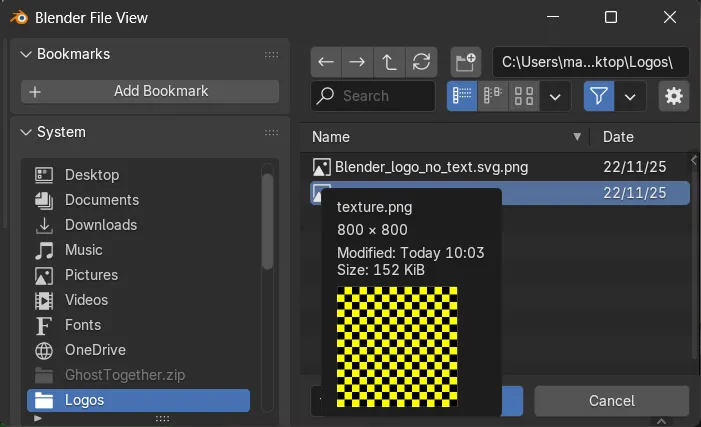Click the Fonts F icon
Screen dimensions: 701x427
44,326
